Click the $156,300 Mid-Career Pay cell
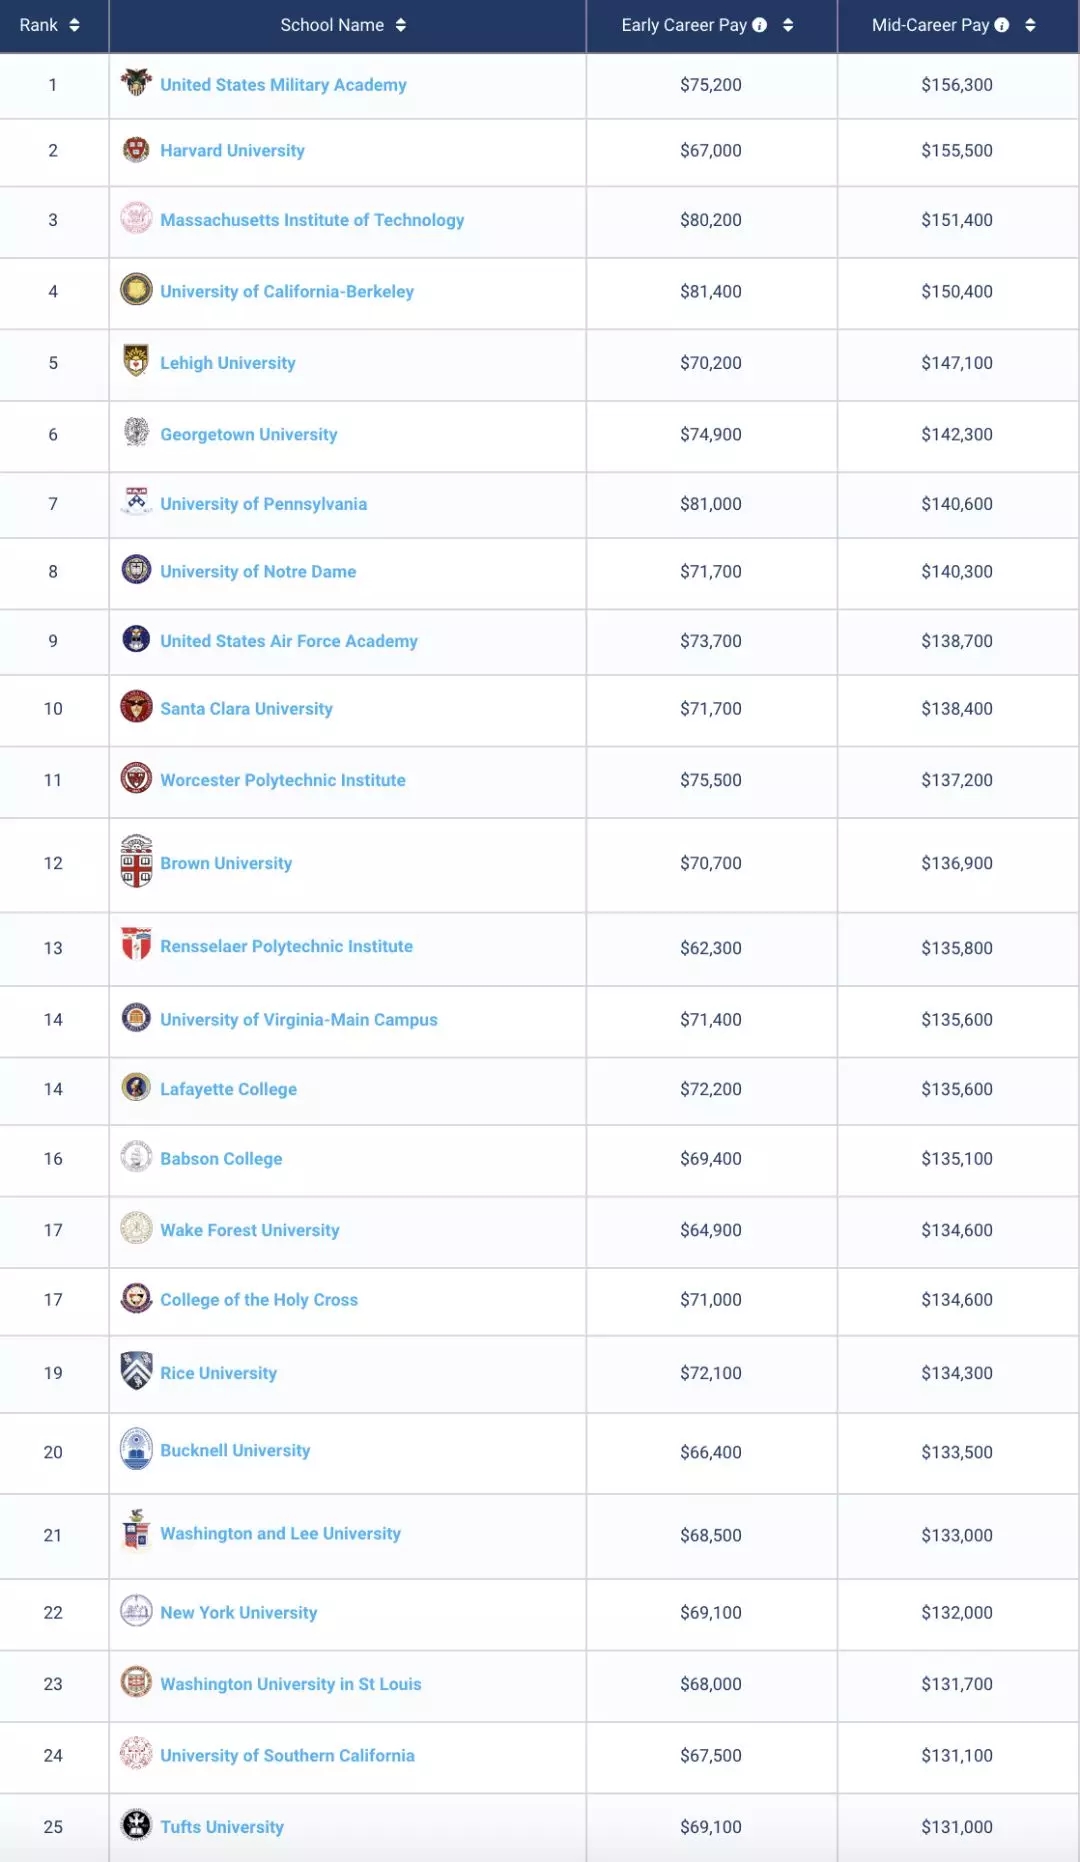Screen dimensions: 1080x1862 [x=957, y=85]
